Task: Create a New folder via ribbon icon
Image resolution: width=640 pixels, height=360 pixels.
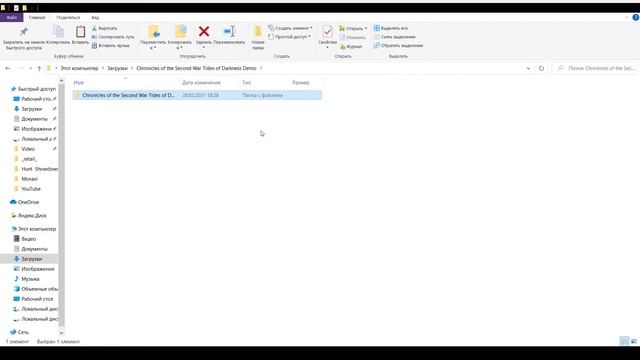Action: tap(258, 32)
